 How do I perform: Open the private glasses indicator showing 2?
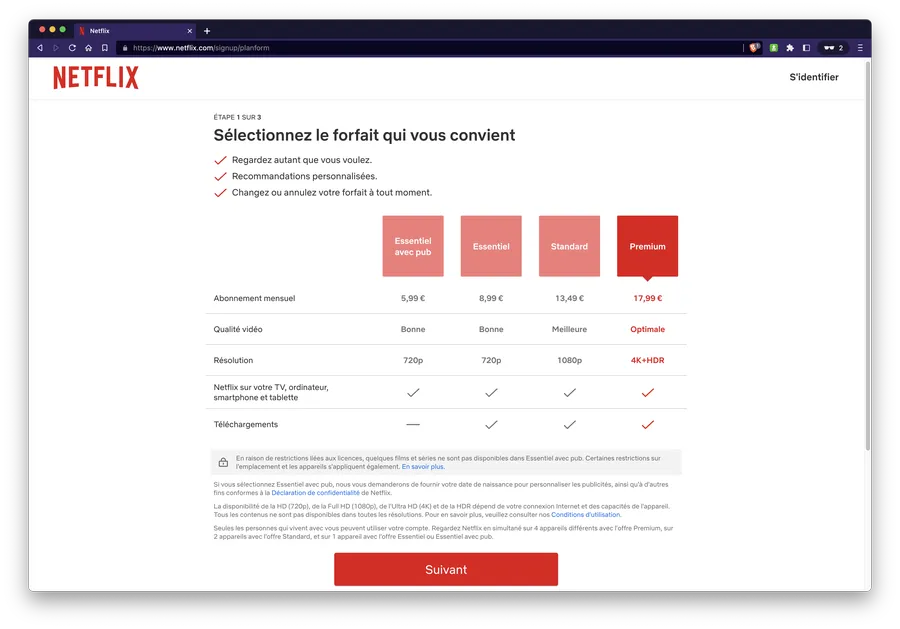pos(833,48)
